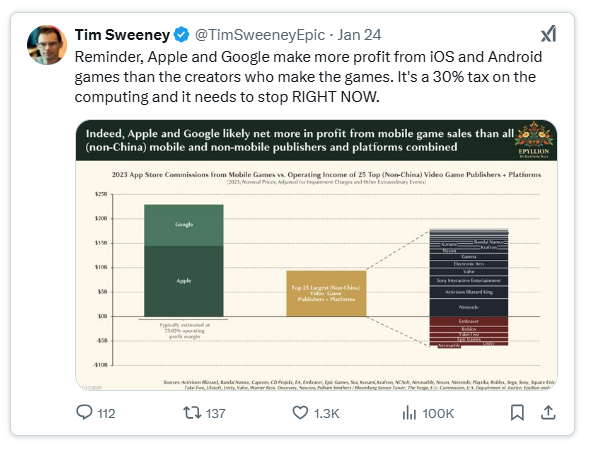The height and width of the screenshot is (457, 591).
Task: Click the green Google bar segment
Action: (184, 225)
